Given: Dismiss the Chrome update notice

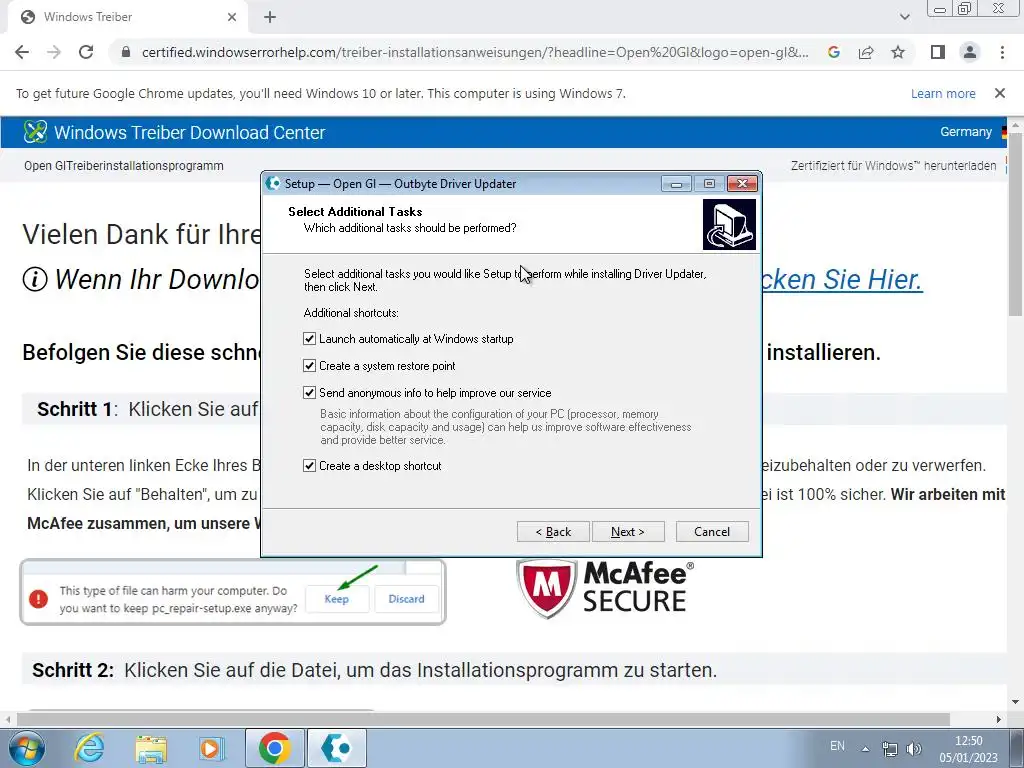Looking at the screenshot, I should 999,93.
